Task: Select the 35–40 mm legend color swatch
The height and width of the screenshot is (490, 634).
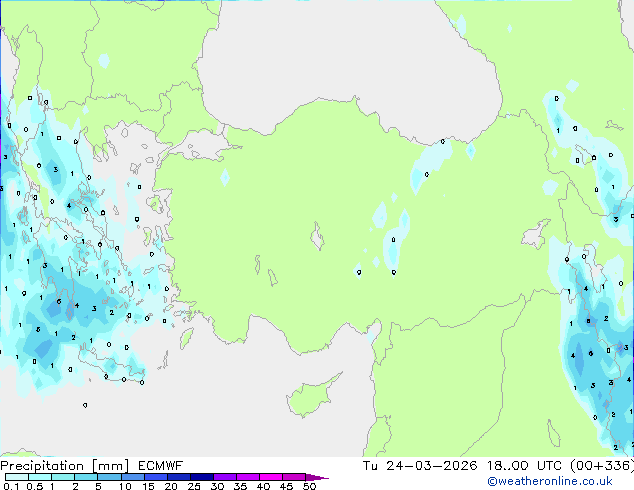Action: coord(247,477)
